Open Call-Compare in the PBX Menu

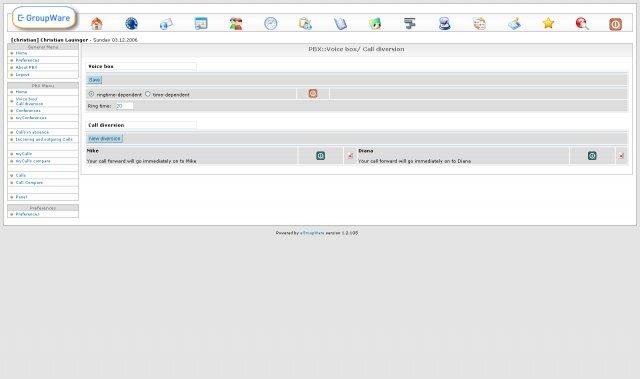pyautogui.click(x=29, y=183)
